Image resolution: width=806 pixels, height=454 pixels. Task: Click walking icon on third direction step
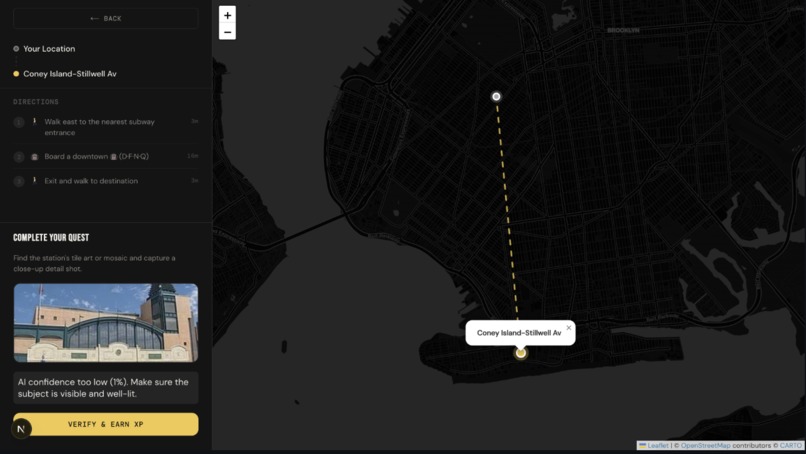(x=34, y=180)
